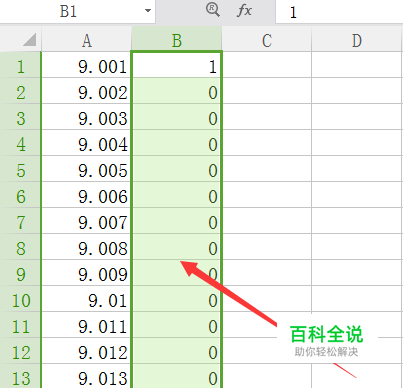Click cell containing 9.01
The image size is (403, 388).
[86, 299]
